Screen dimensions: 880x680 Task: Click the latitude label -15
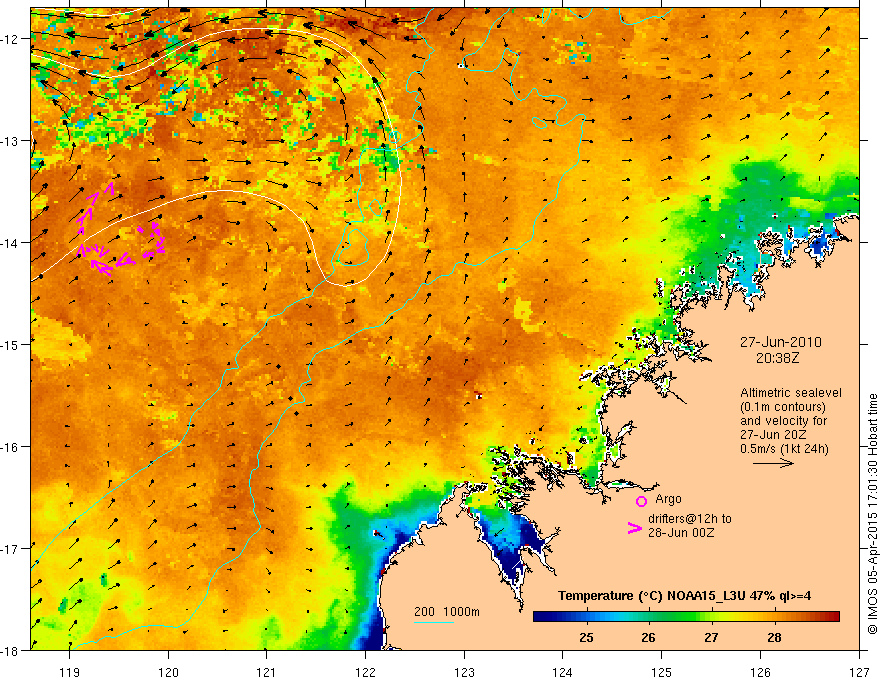[11, 345]
